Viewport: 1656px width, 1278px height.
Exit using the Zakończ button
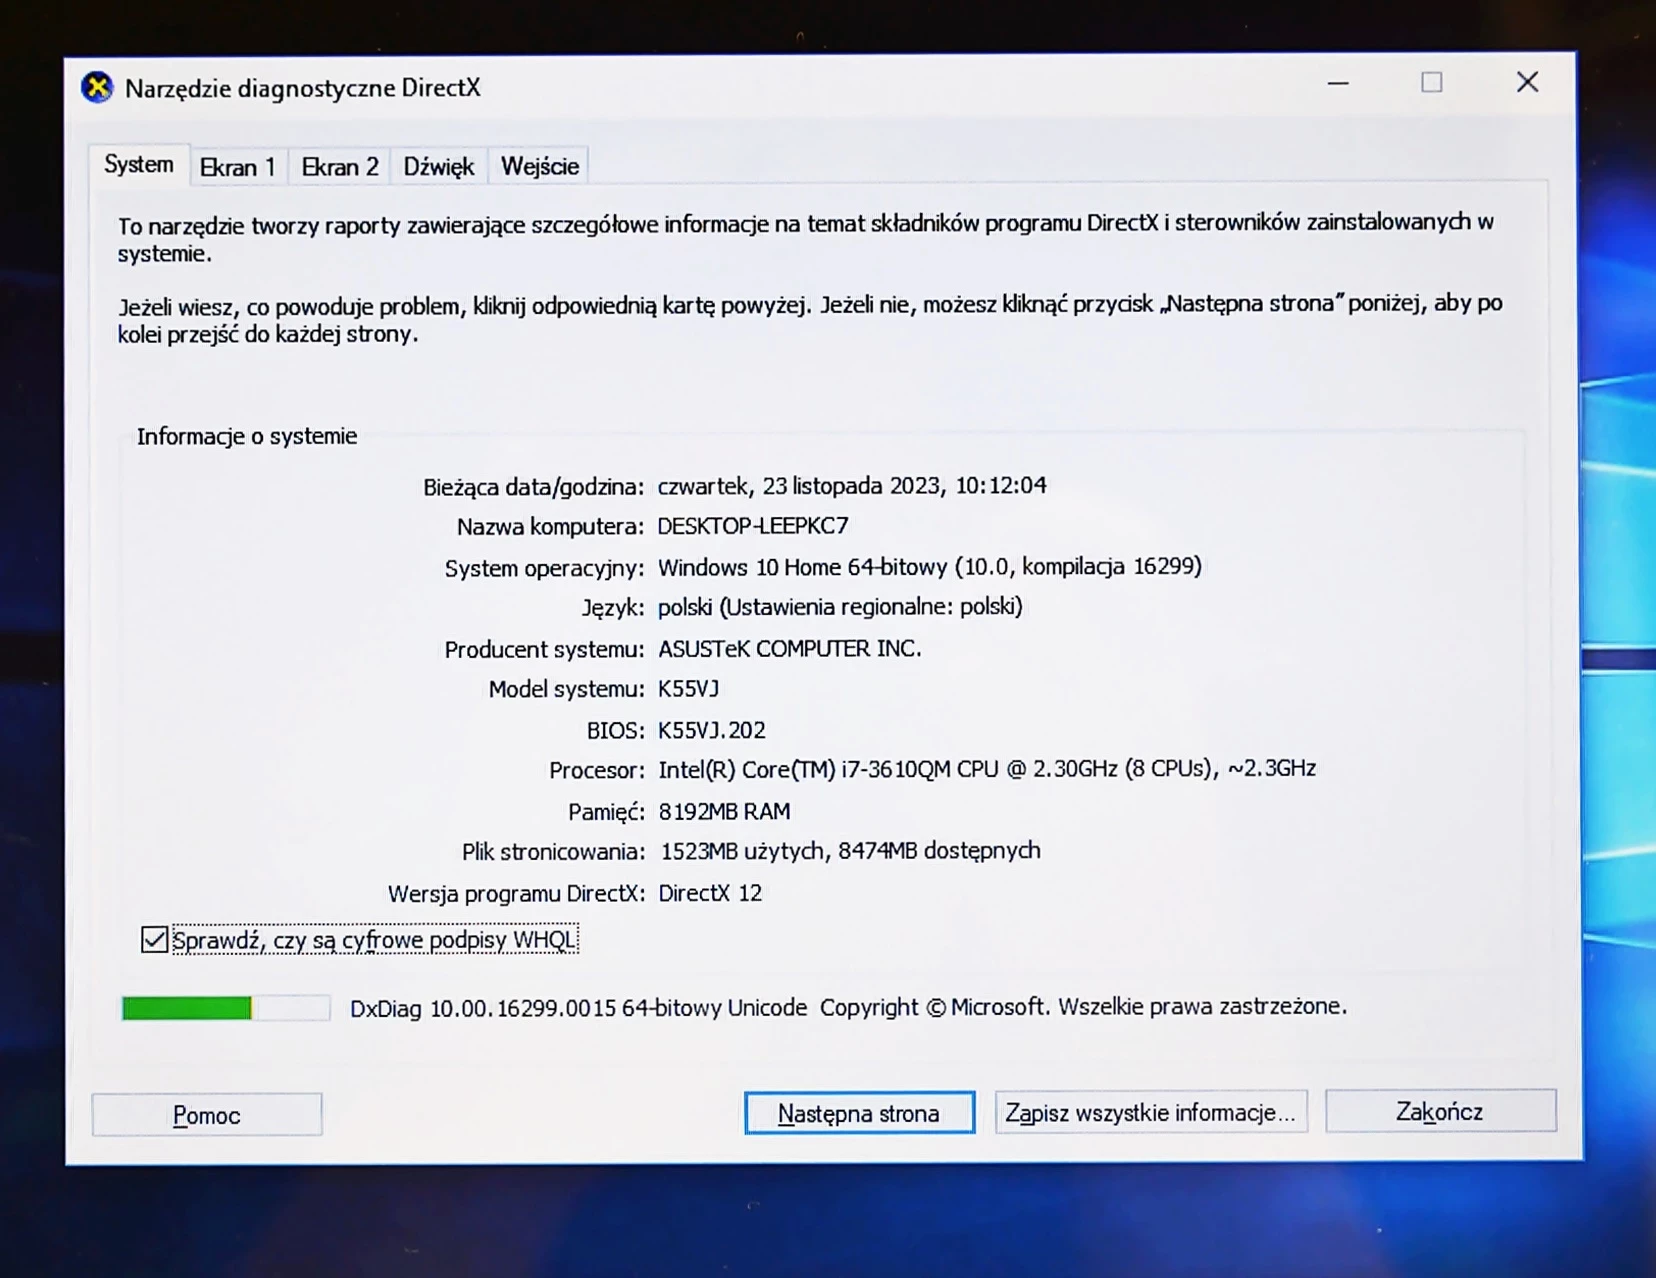click(x=1439, y=1111)
